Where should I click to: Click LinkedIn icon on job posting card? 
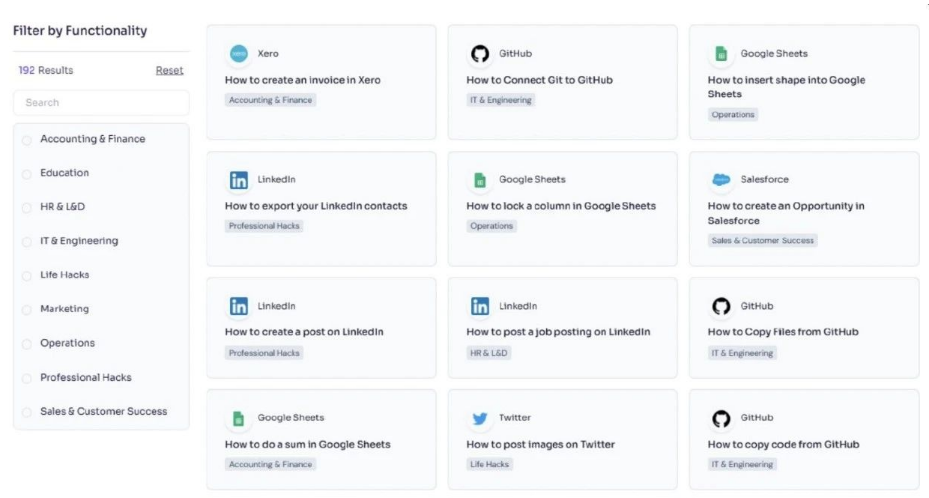tap(480, 306)
